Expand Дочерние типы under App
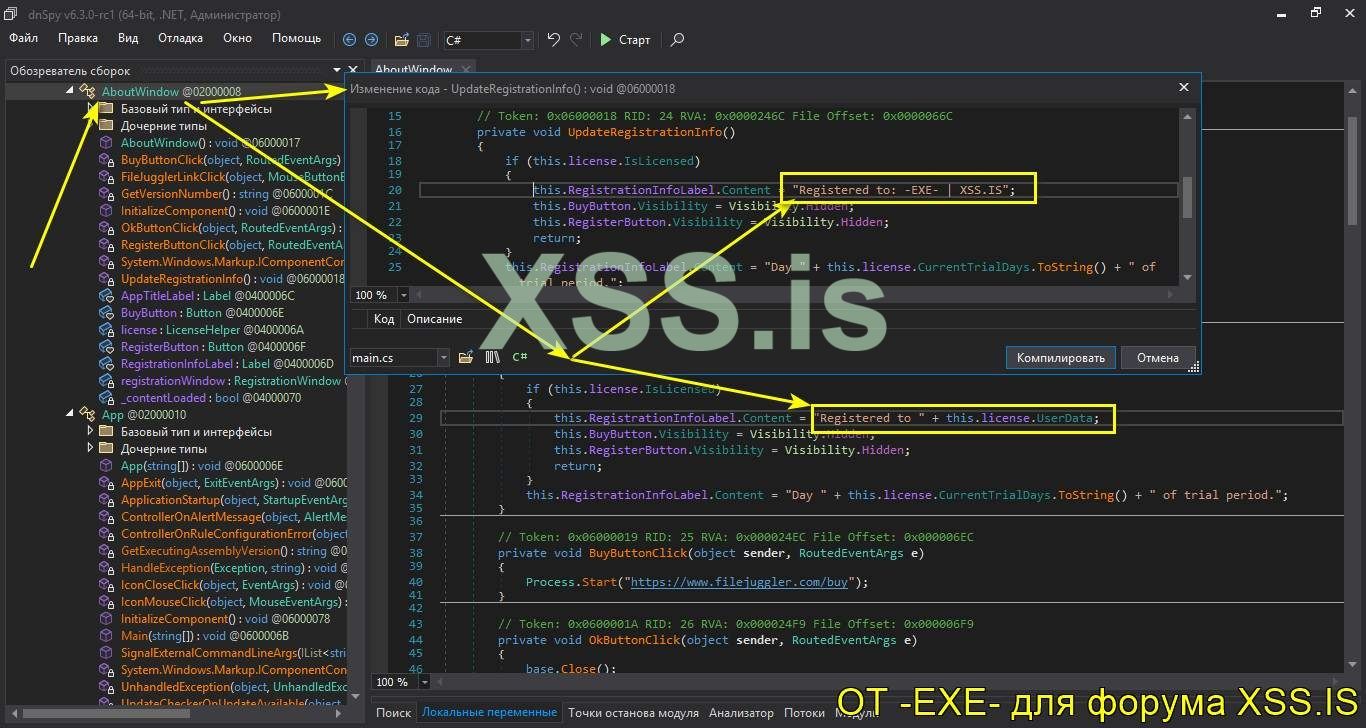This screenshot has width=1366, height=728. pyautogui.click(x=90, y=449)
